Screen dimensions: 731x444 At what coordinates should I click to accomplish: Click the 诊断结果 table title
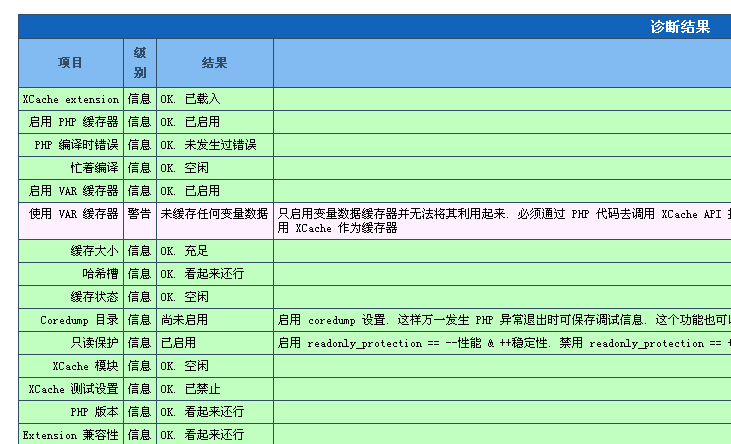680,27
